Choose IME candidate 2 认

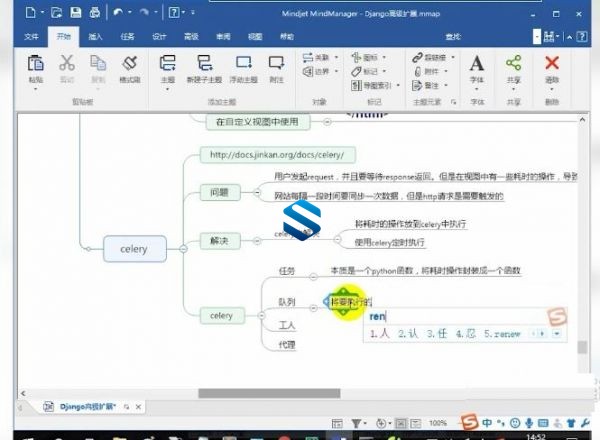[x=408, y=334]
